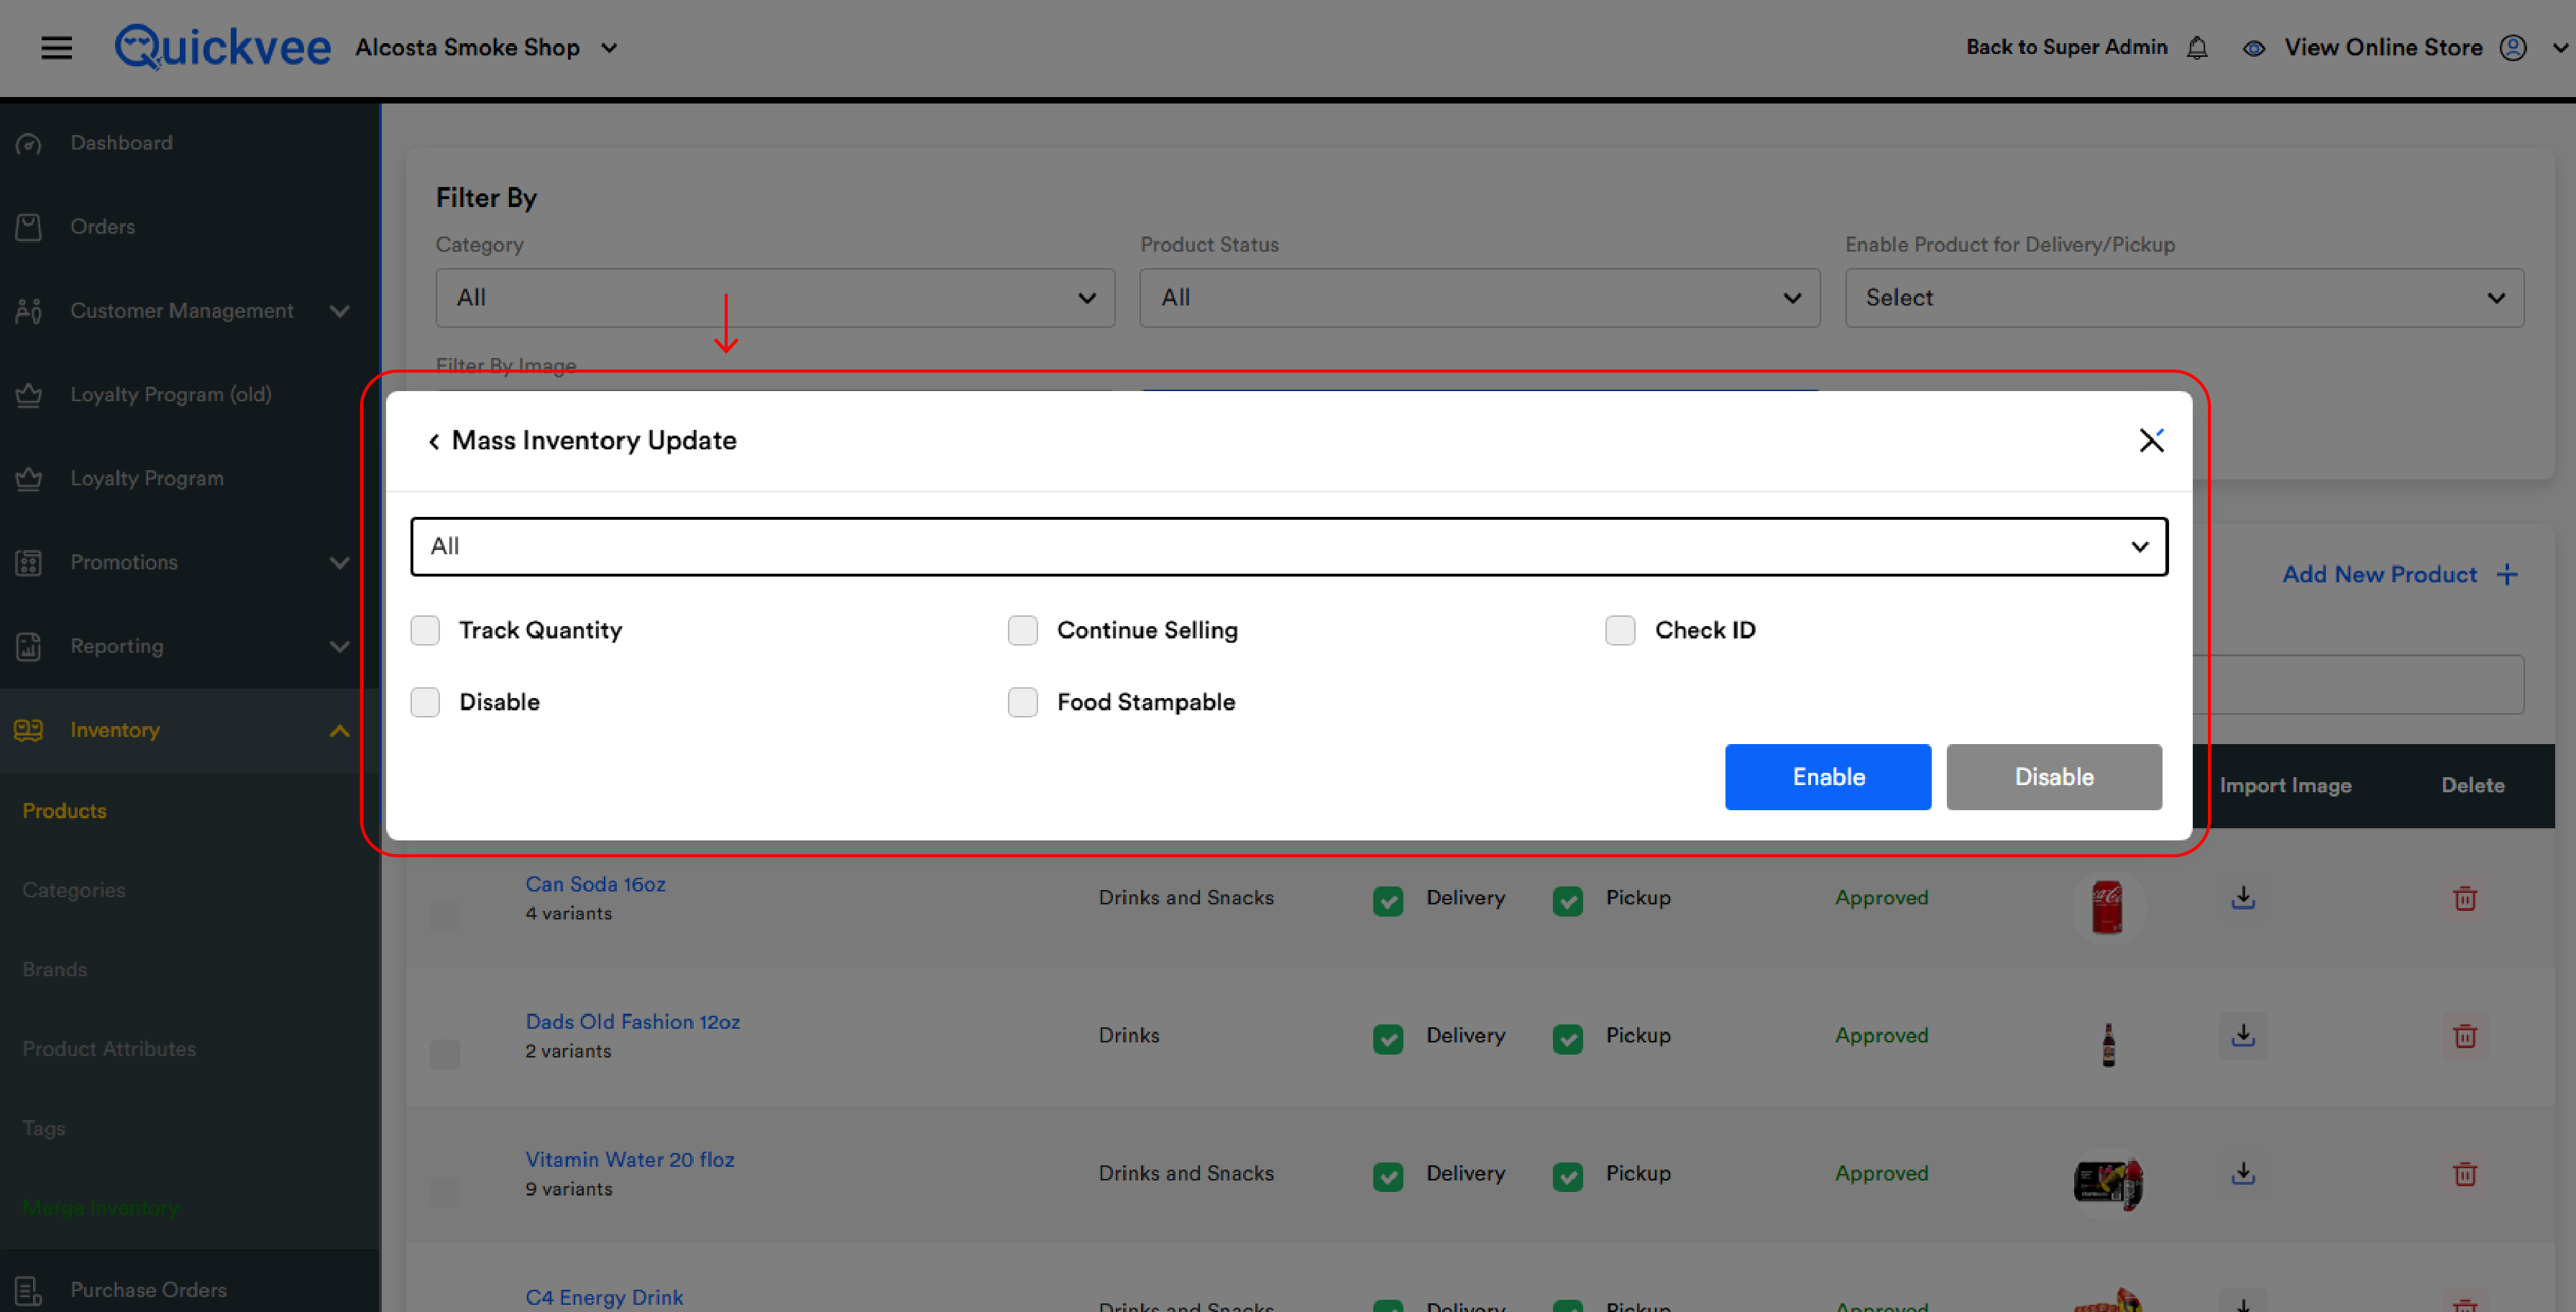This screenshot has height=1312, width=2576.
Task: Click the Purchase Orders icon
Action: 29,1290
